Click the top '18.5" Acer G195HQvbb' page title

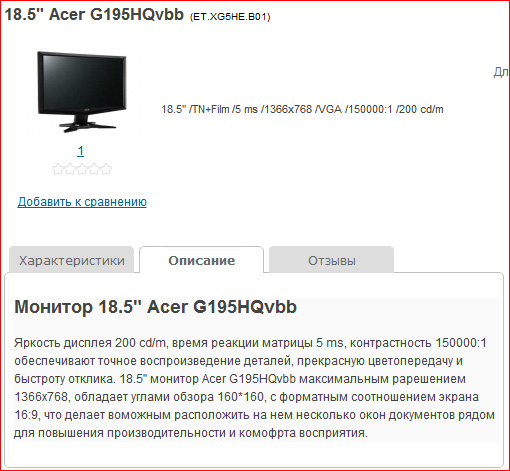tap(94, 14)
